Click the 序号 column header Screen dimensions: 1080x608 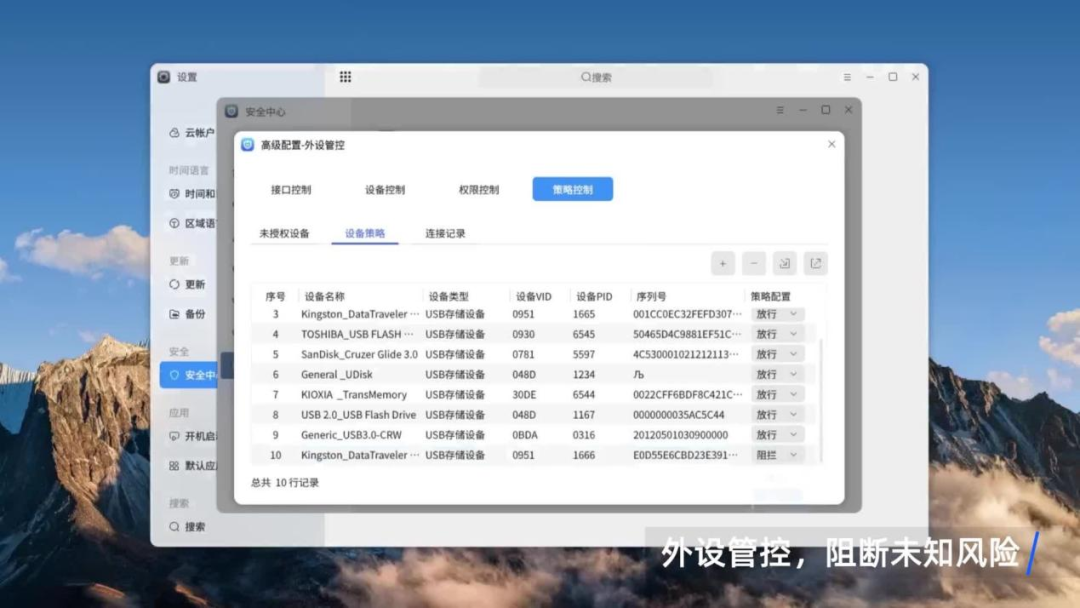(x=276, y=296)
